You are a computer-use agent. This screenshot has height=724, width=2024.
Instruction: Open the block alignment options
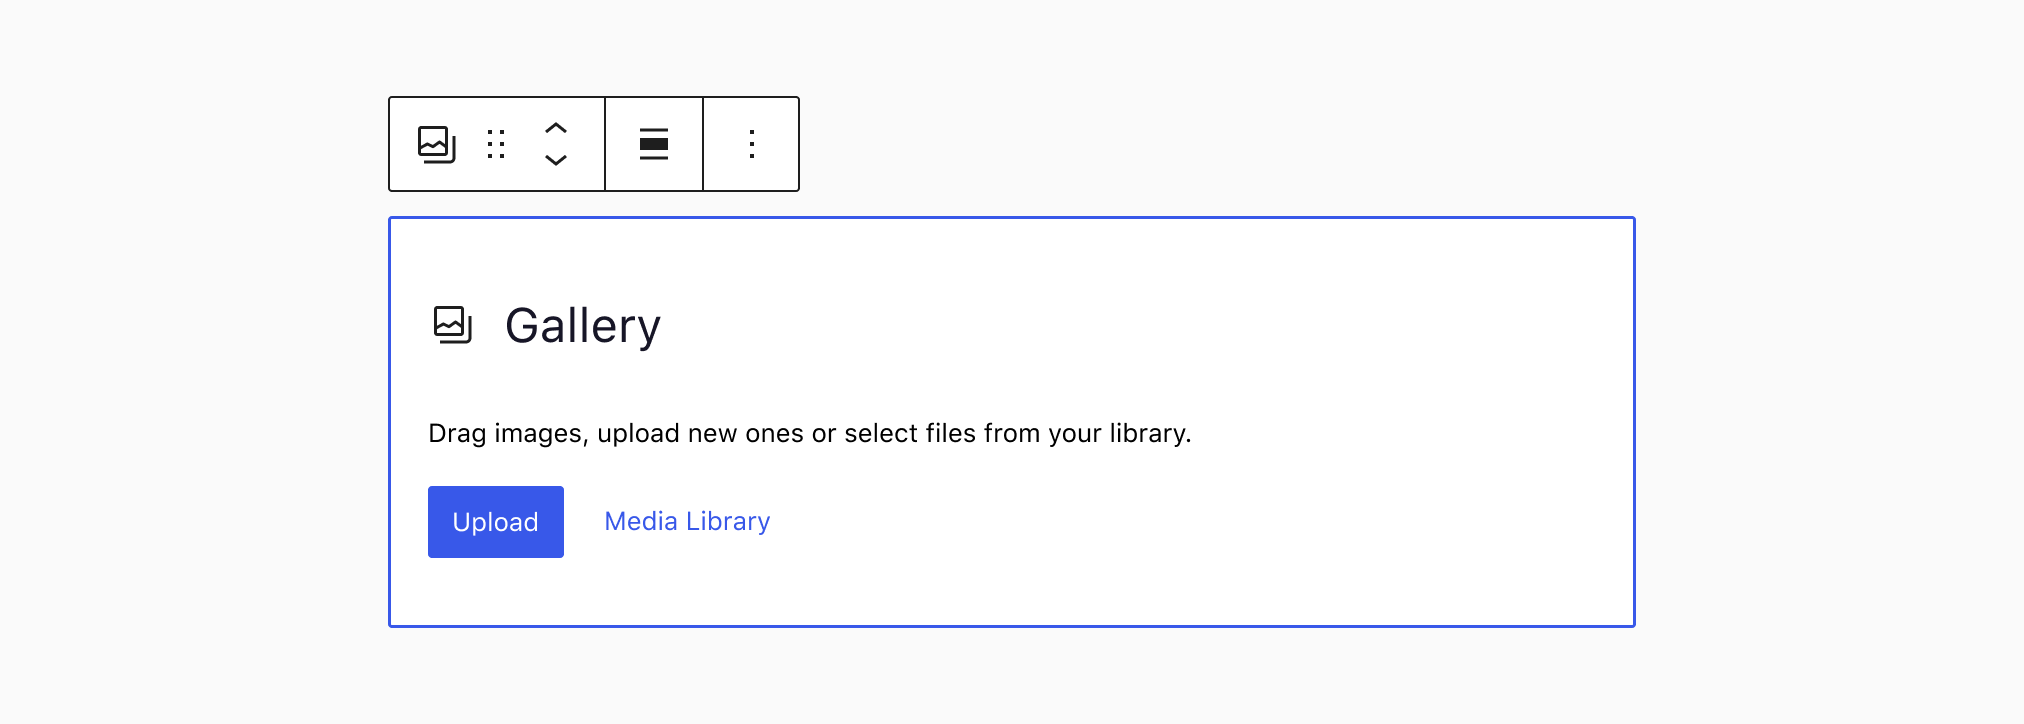click(x=654, y=144)
